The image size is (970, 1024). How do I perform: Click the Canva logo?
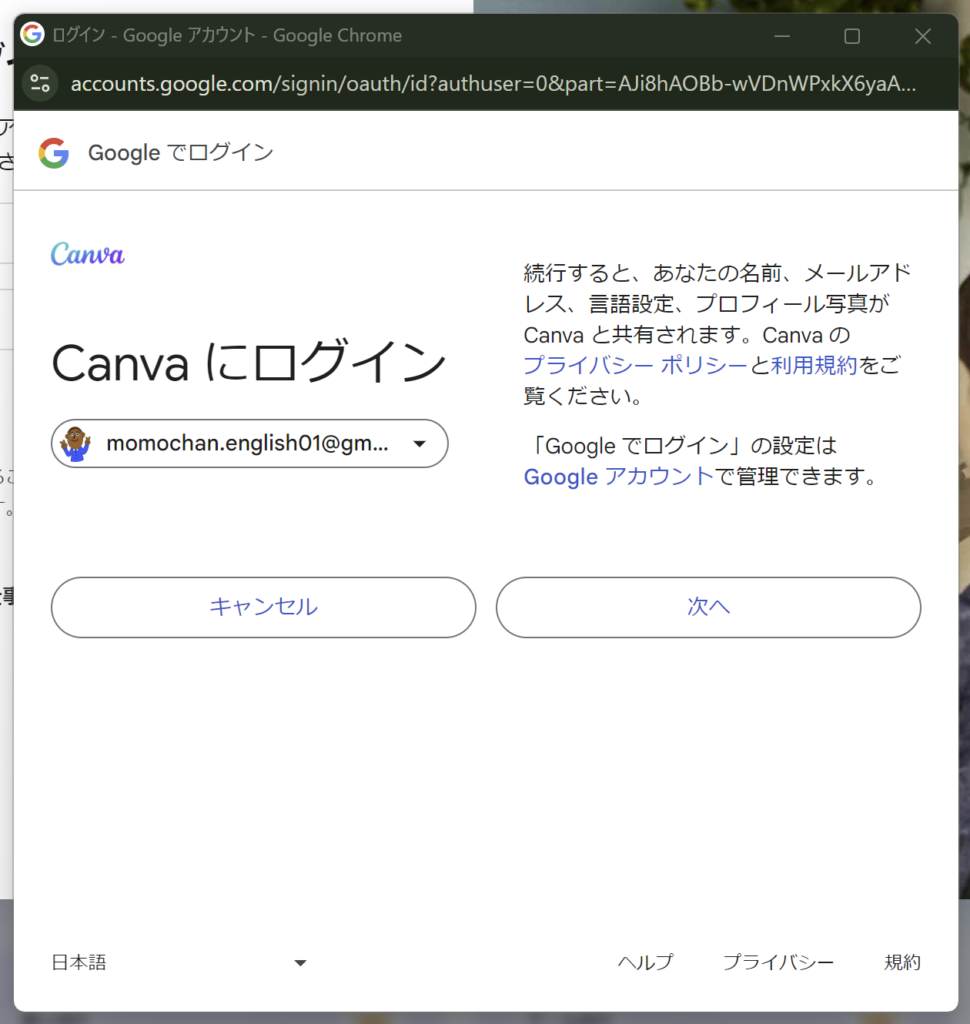pyautogui.click(x=88, y=254)
